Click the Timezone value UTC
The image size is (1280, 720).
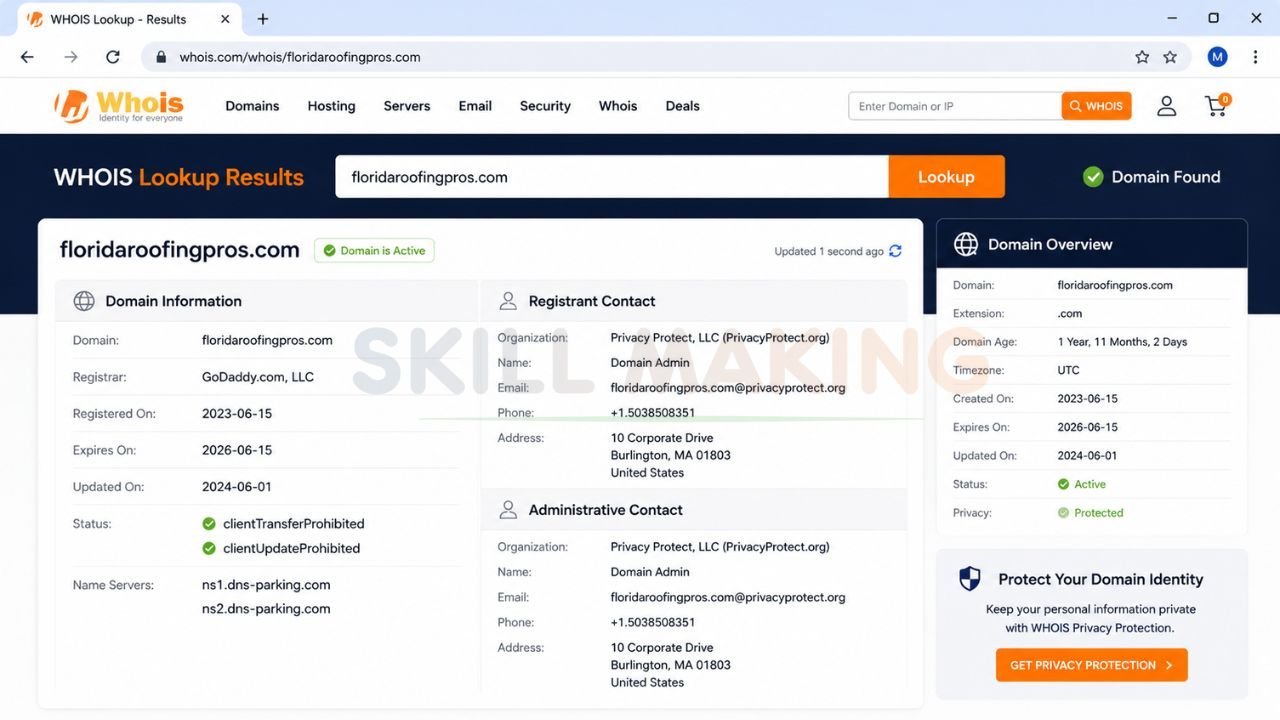click(x=1069, y=370)
